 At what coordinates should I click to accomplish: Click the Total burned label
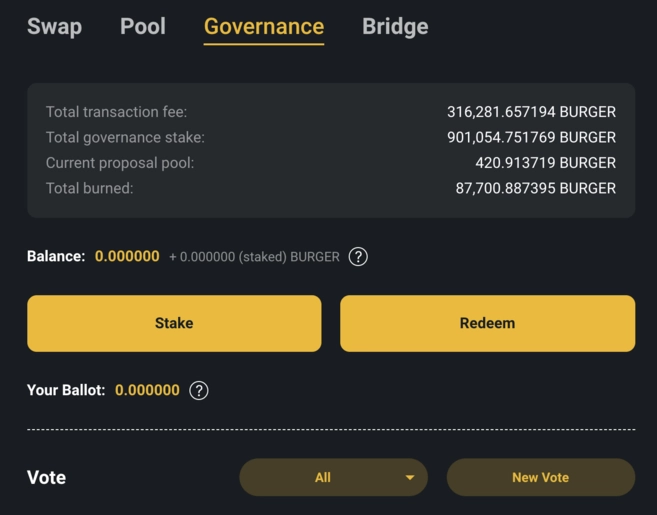pyautogui.click(x=89, y=188)
